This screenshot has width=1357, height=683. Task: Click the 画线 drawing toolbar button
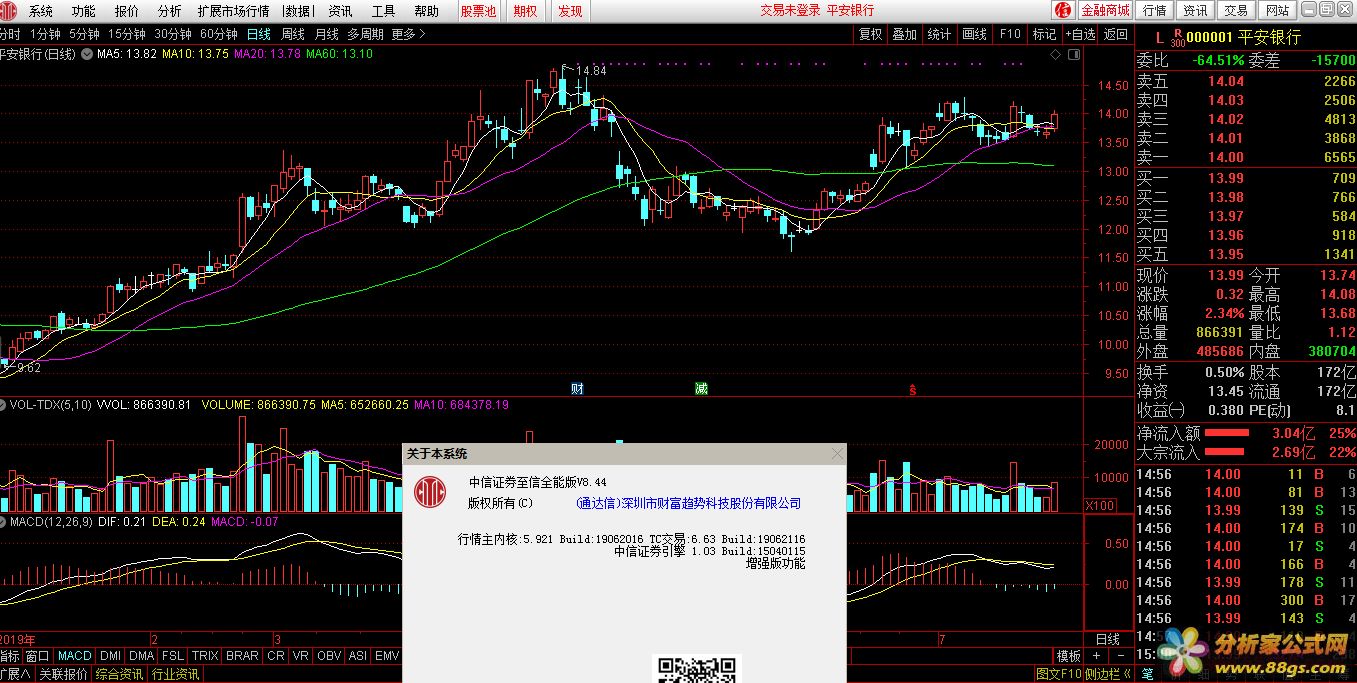[x=975, y=34]
